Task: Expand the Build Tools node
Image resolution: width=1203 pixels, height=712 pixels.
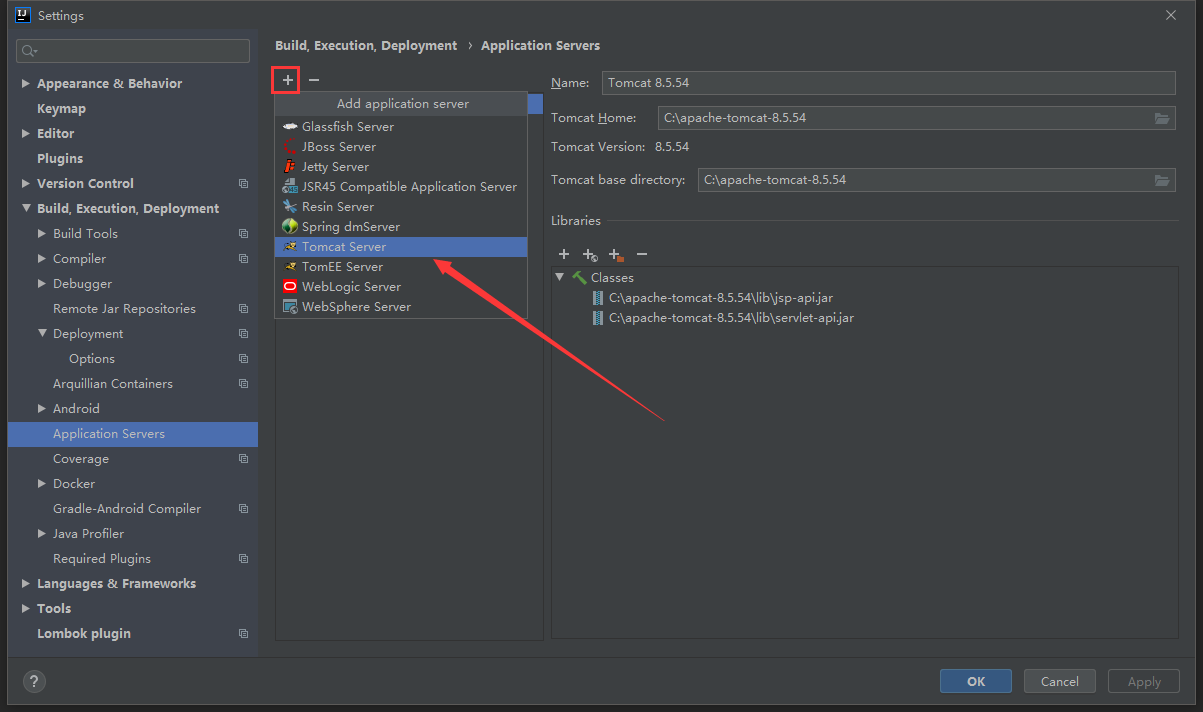Action: tap(41, 234)
